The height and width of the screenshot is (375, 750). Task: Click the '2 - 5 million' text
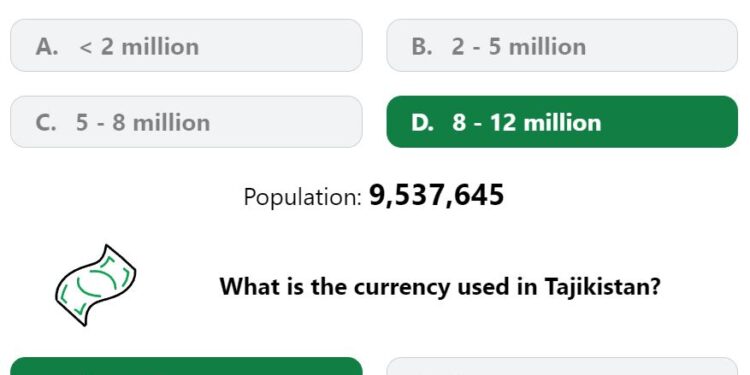tap(518, 46)
